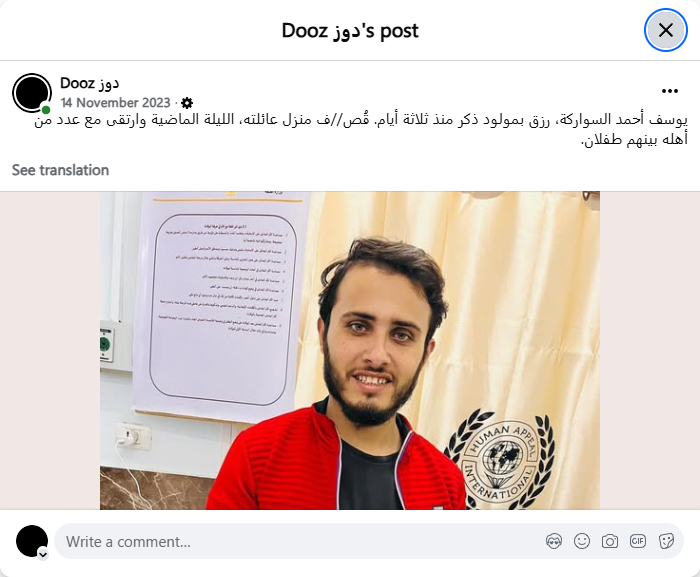
Task: Open the emoji picker in comment box
Action: point(582,541)
